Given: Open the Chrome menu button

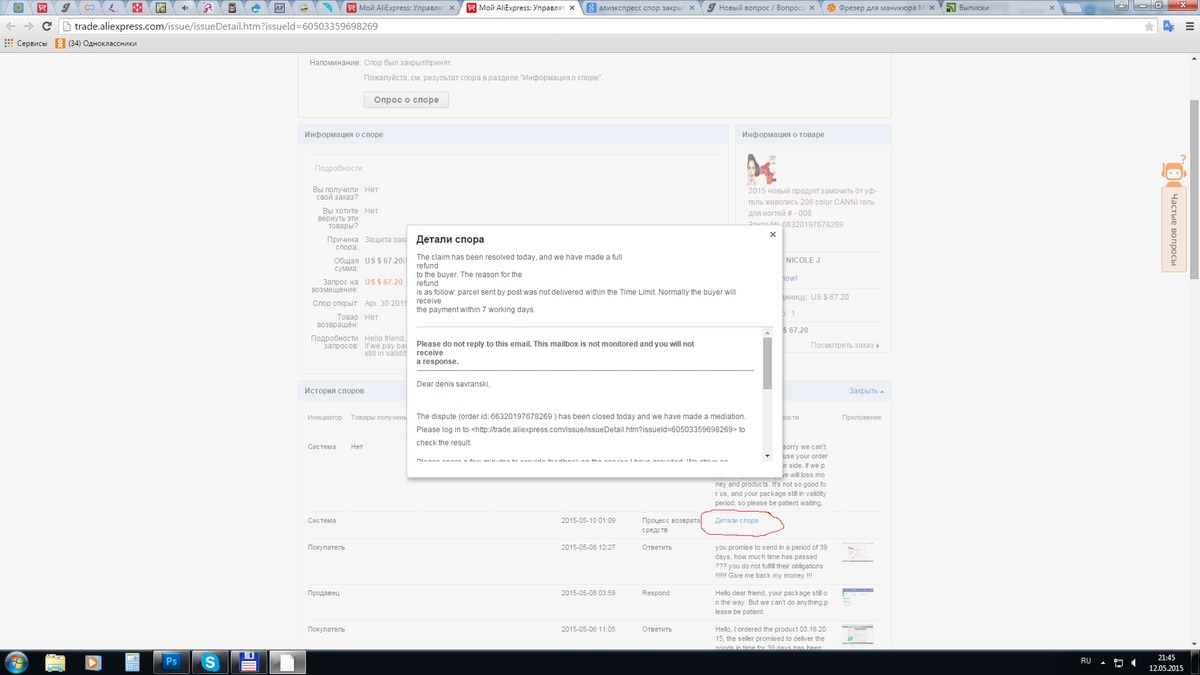Looking at the screenshot, I should (x=1188, y=26).
